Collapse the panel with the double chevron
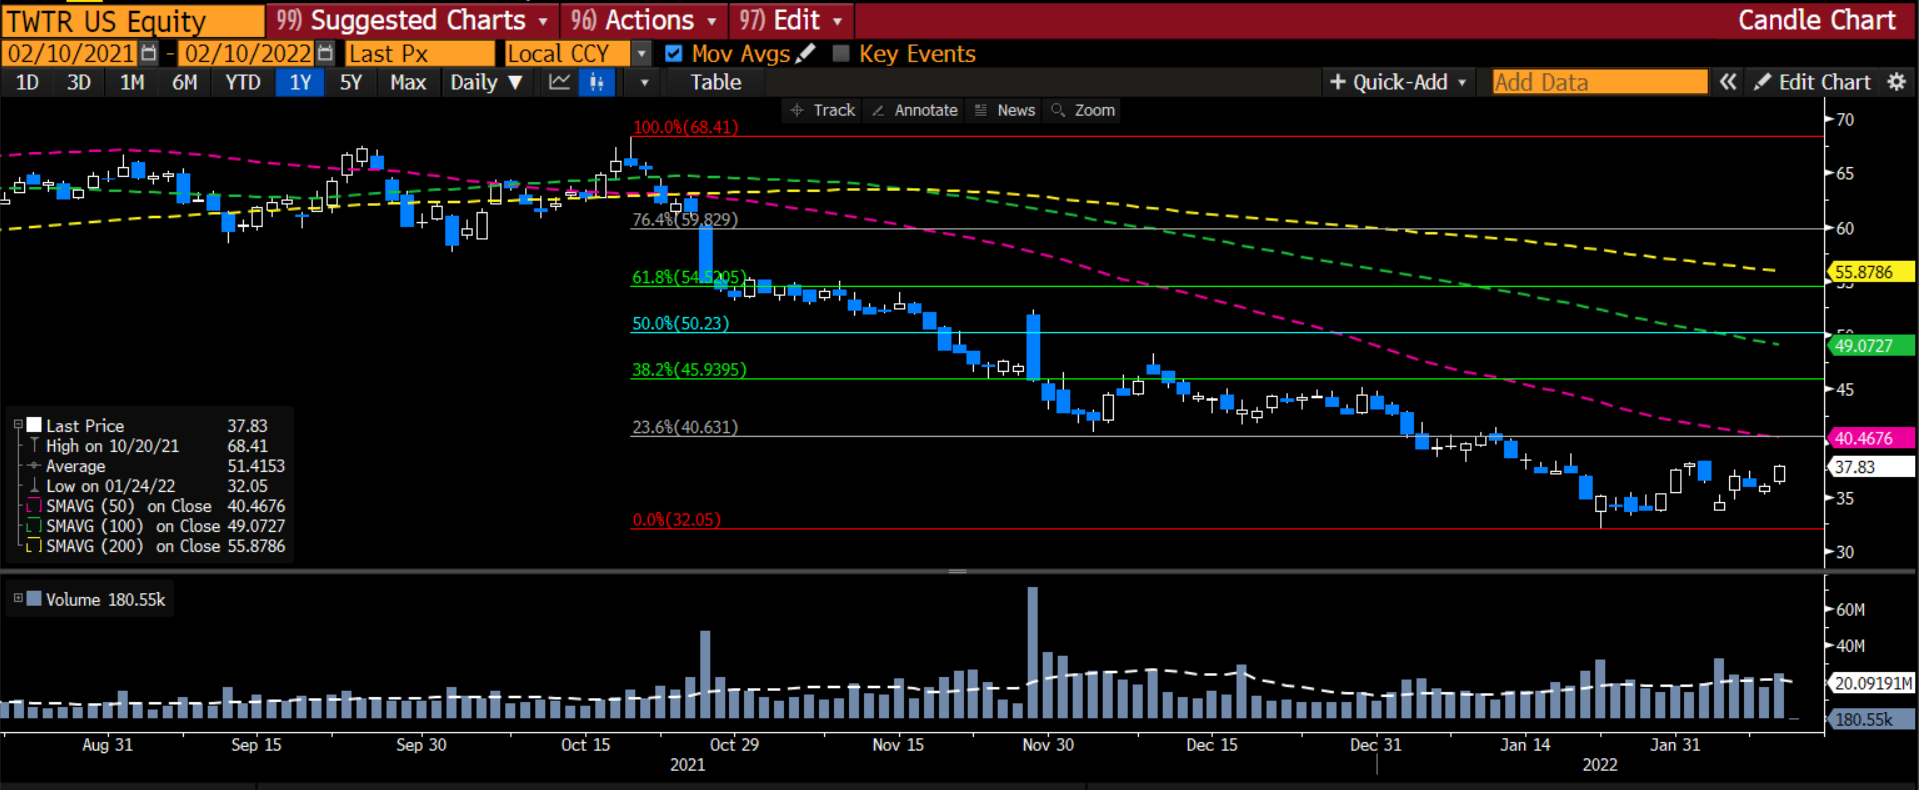This screenshot has height=790, width=1919. (1728, 82)
